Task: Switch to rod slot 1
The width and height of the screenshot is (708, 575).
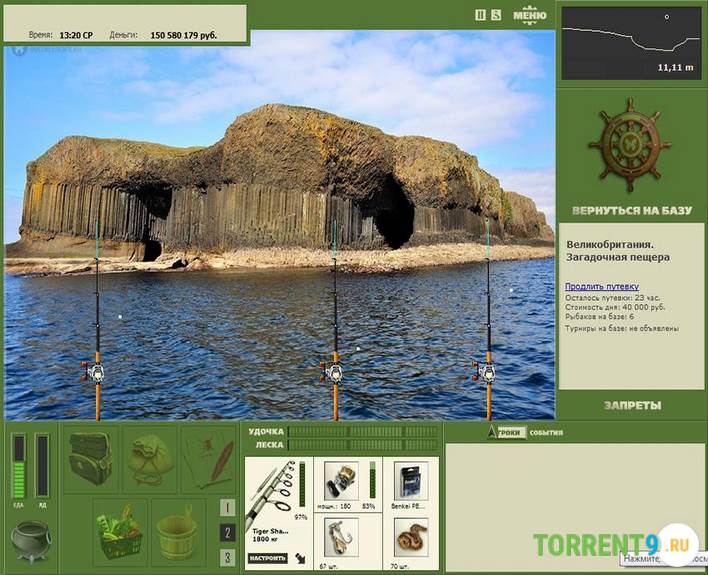Action: point(227,507)
